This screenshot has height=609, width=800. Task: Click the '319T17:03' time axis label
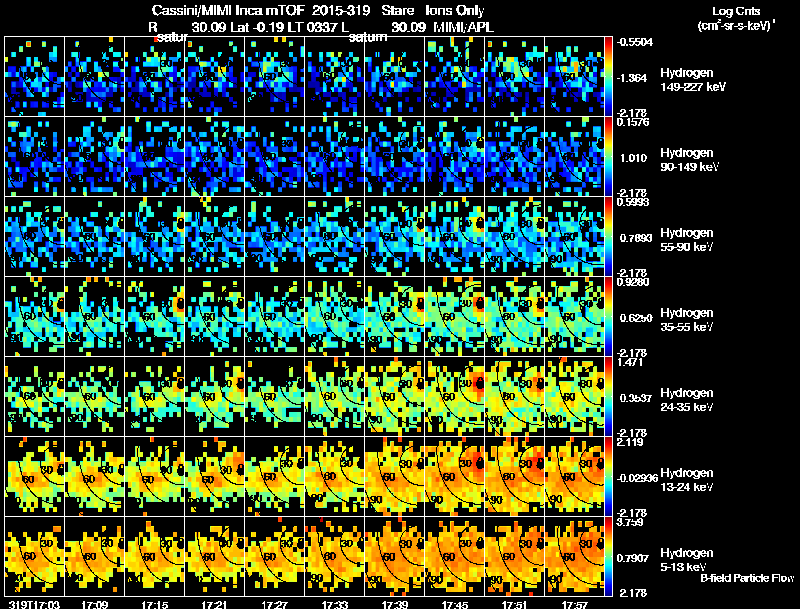coord(34,604)
